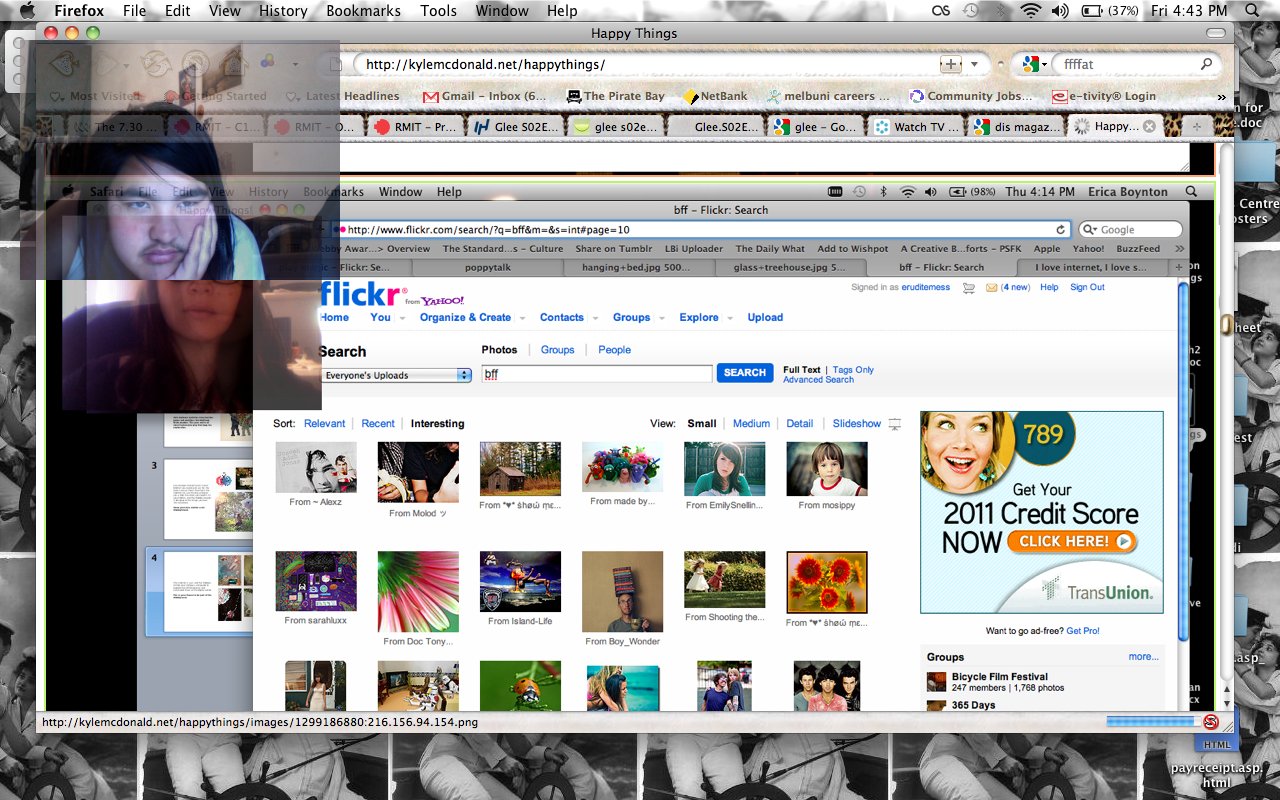
Task: Show more bookmarks with the » chevron
Action: click(1221, 97)
